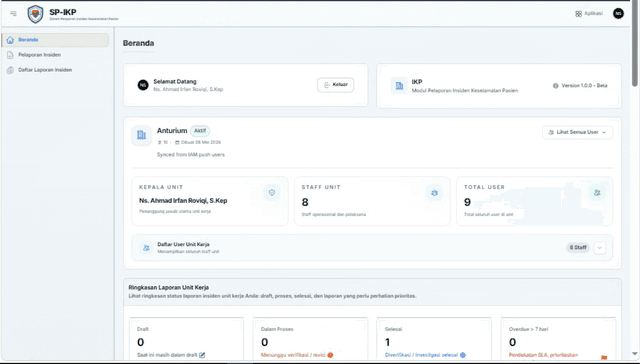This screenshot has width=640, height=364.
Task: Click the Version 1.0.0 - Beta info icon
Action: [x=556, y=86]
